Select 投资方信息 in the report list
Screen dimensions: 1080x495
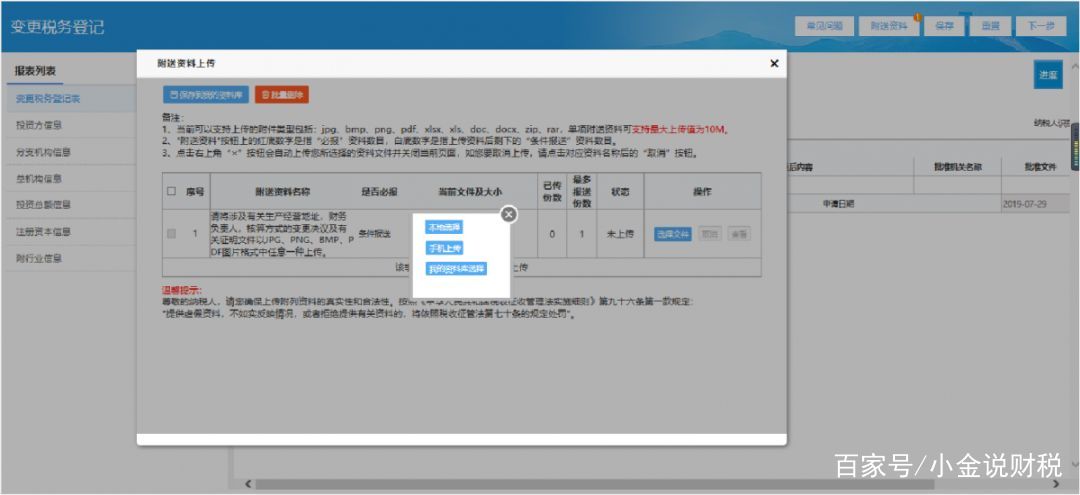[x=69, y=125]
